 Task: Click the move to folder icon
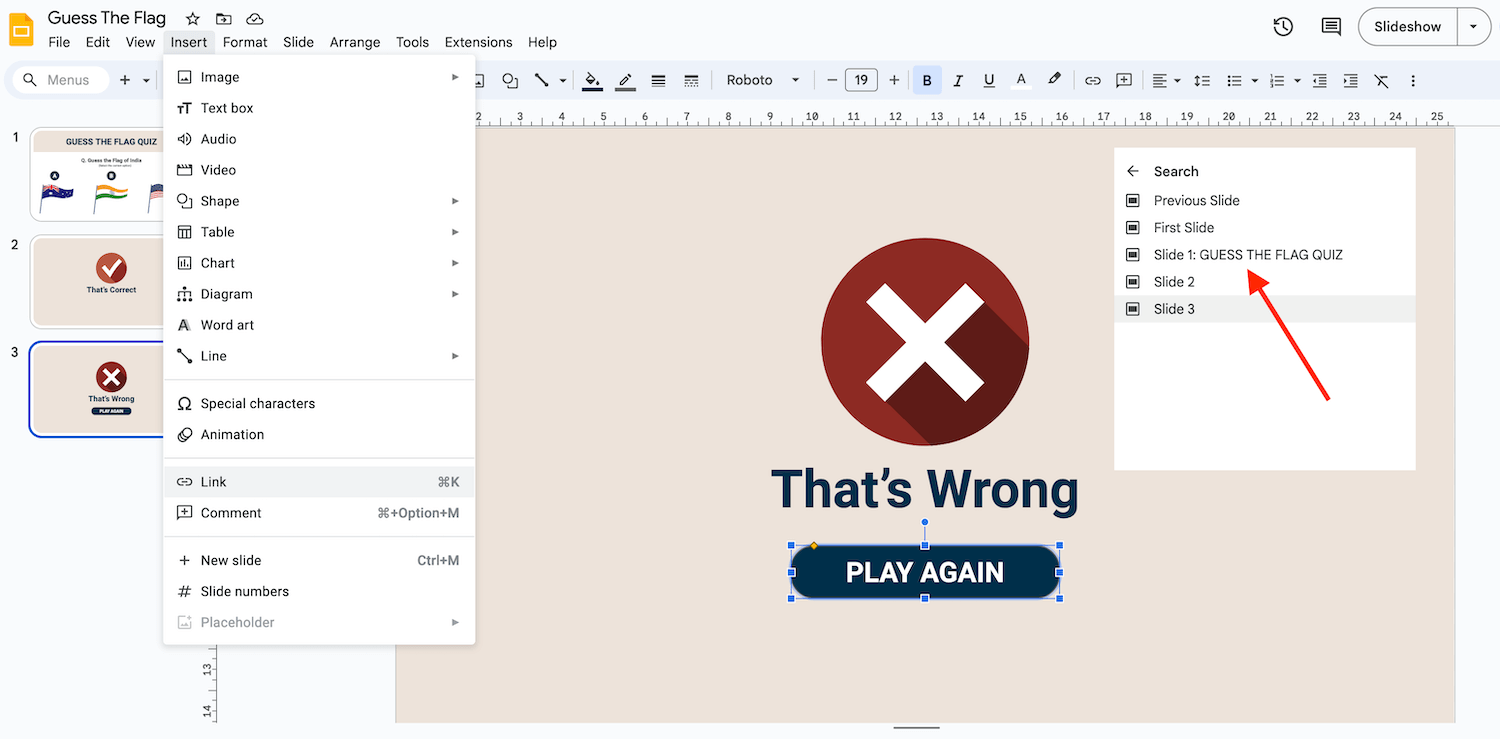tap(224, 19)
